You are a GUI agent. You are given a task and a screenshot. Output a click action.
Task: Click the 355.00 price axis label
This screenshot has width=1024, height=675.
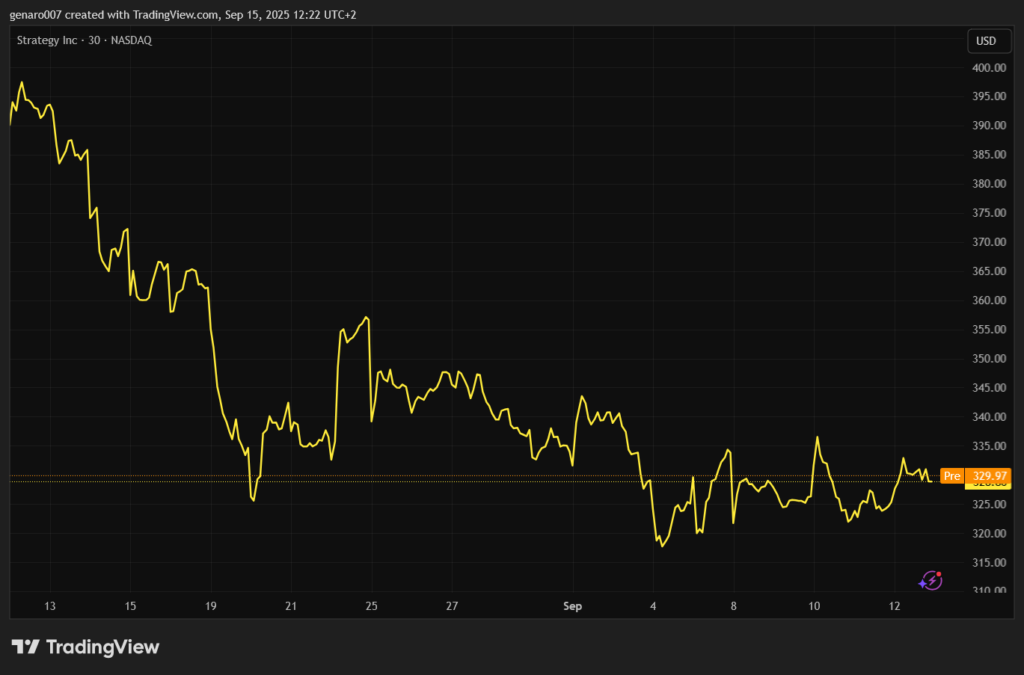pyautogui.click(x=986, y=330)
